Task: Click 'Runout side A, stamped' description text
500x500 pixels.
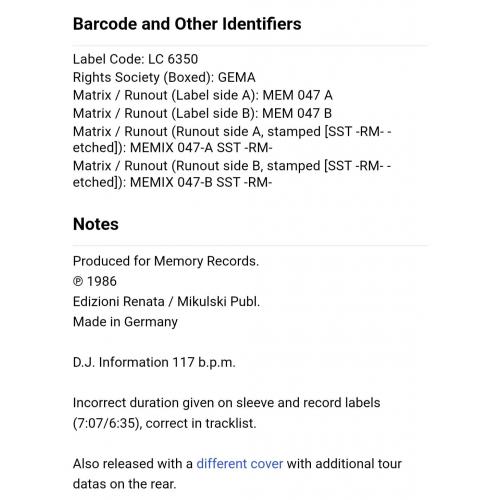Action: tap(248, 131)
